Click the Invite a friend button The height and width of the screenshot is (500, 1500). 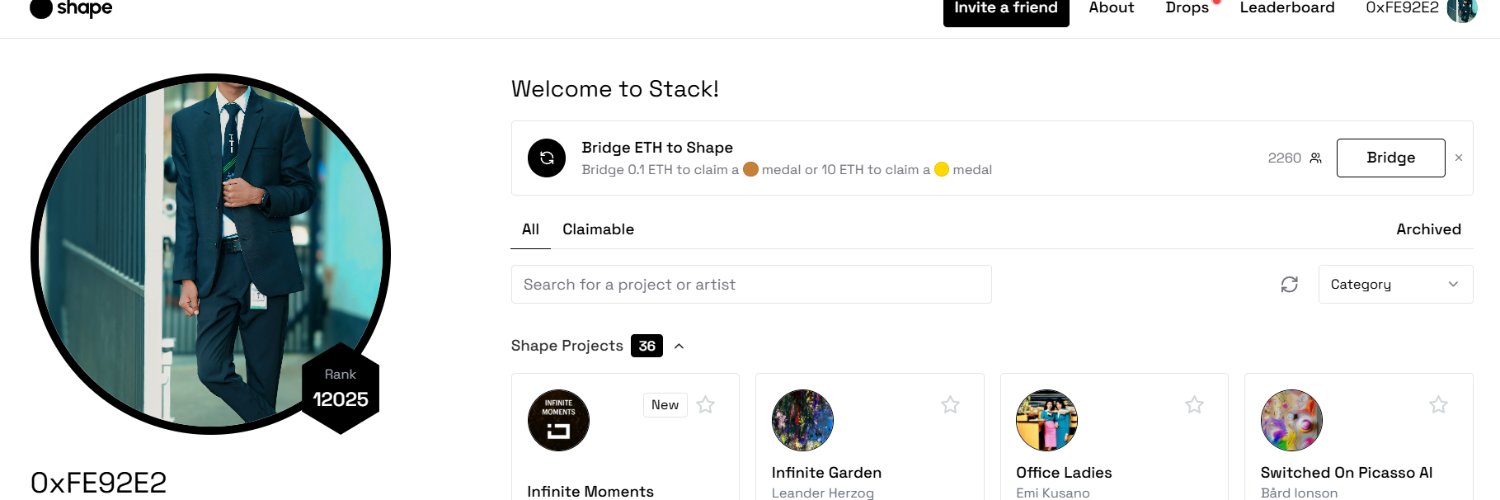[1006, 10]
